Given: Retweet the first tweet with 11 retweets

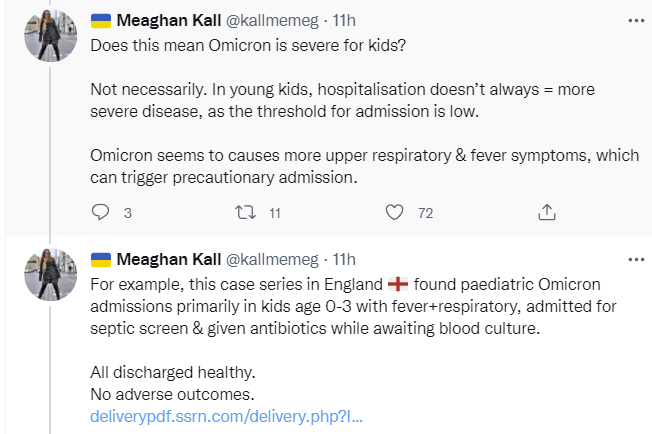Looking at the screenshot, I should [245, 212].
